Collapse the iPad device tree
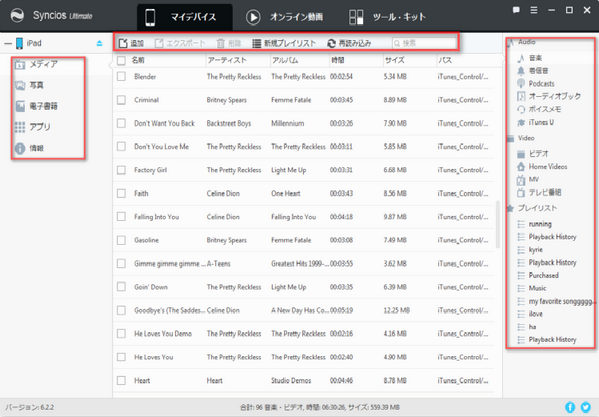The image size is (599, 417). pos(8,44)
